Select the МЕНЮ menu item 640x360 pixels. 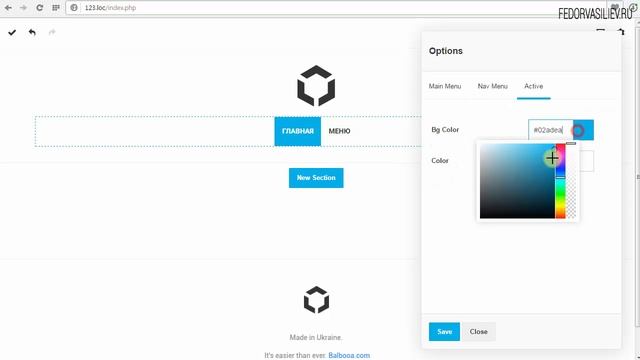(x=340, y=131)
